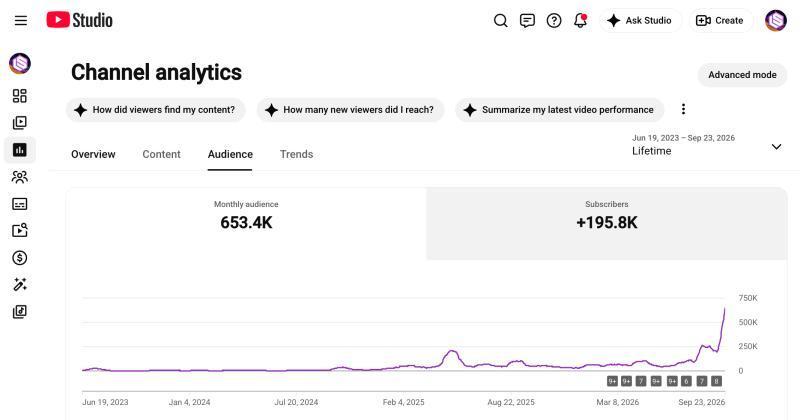Click the last video marker on the chart
The height and width of the screenshot is (420, 800).
click(x=716, y=381)
